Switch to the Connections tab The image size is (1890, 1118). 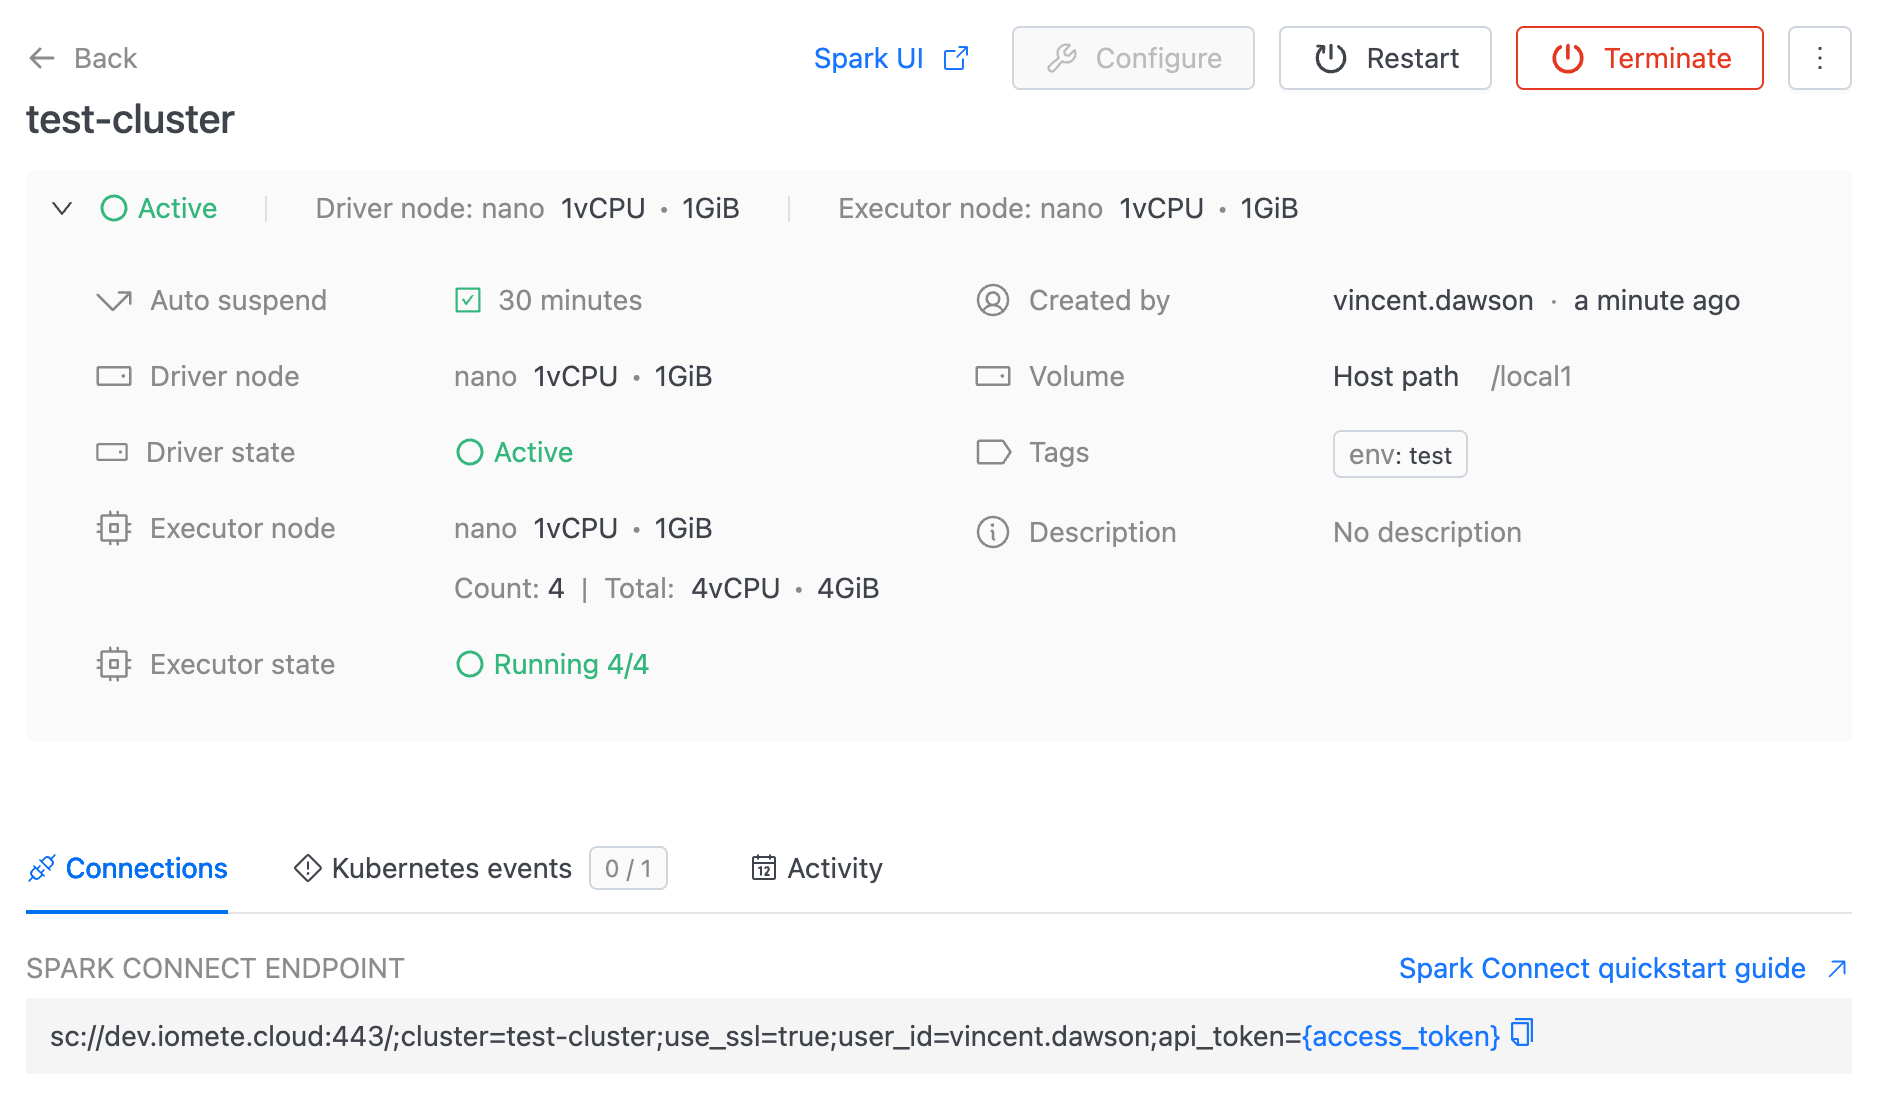click(x=127, y=868)
